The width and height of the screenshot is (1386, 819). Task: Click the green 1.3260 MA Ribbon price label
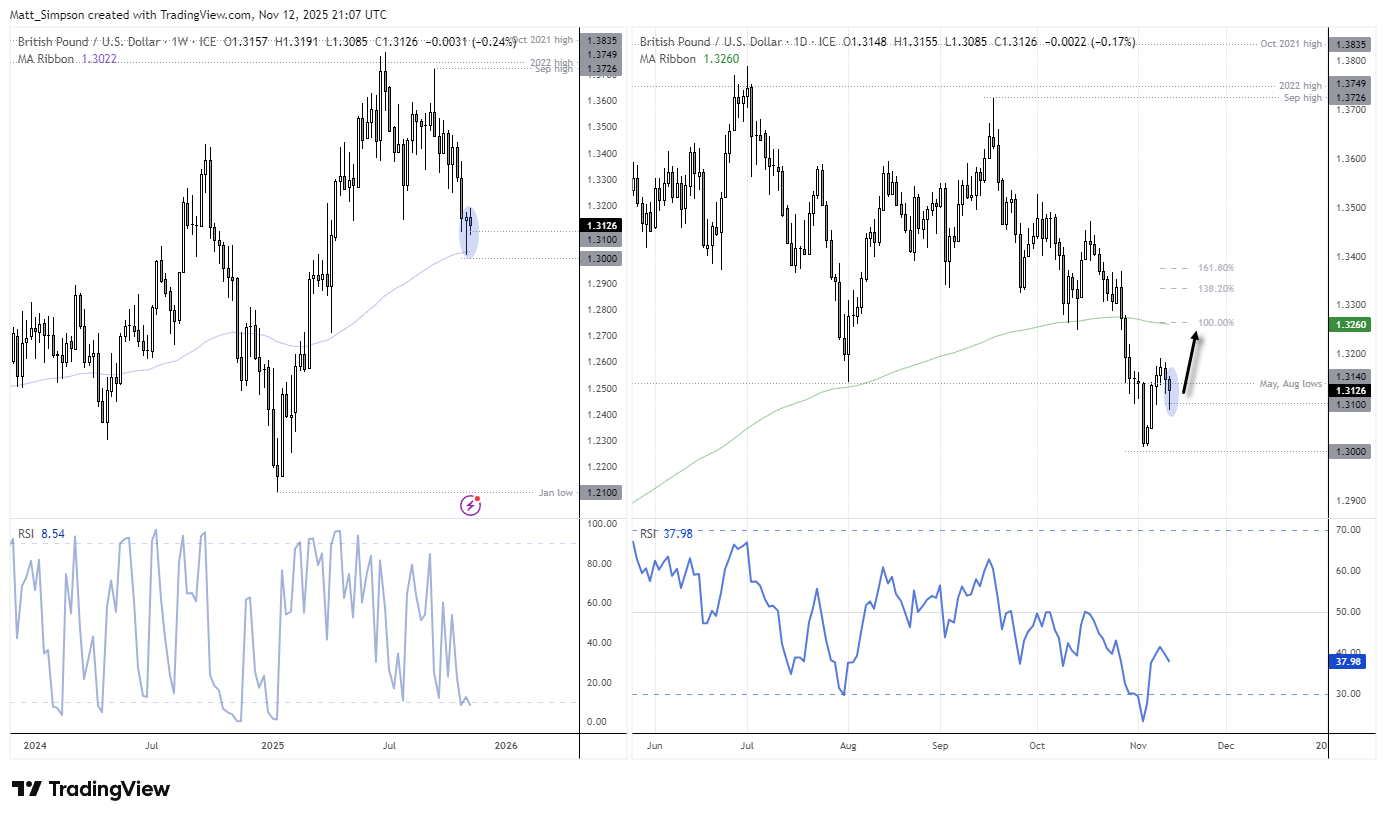[1349, 324]
